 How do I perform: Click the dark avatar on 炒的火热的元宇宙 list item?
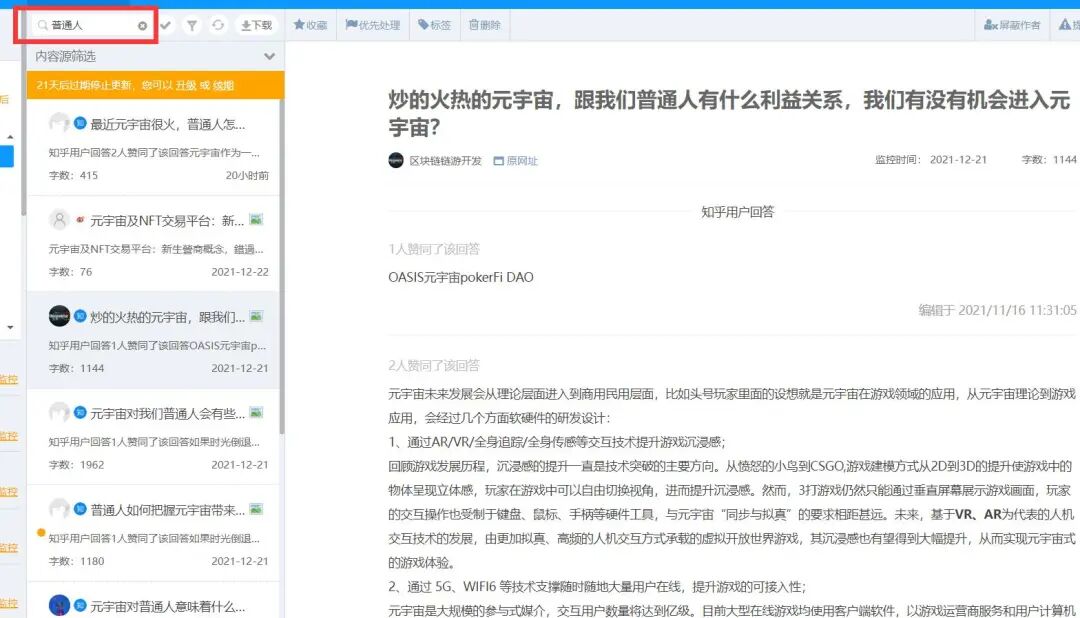[x=59, y=316]
